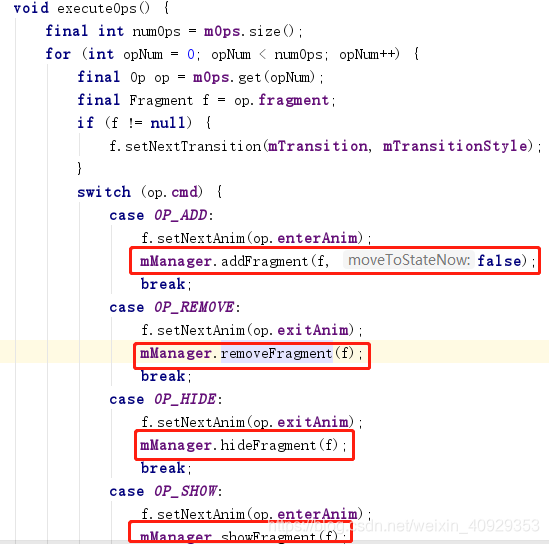
Task: Click the mTransition argument
Action: point(318,146)
